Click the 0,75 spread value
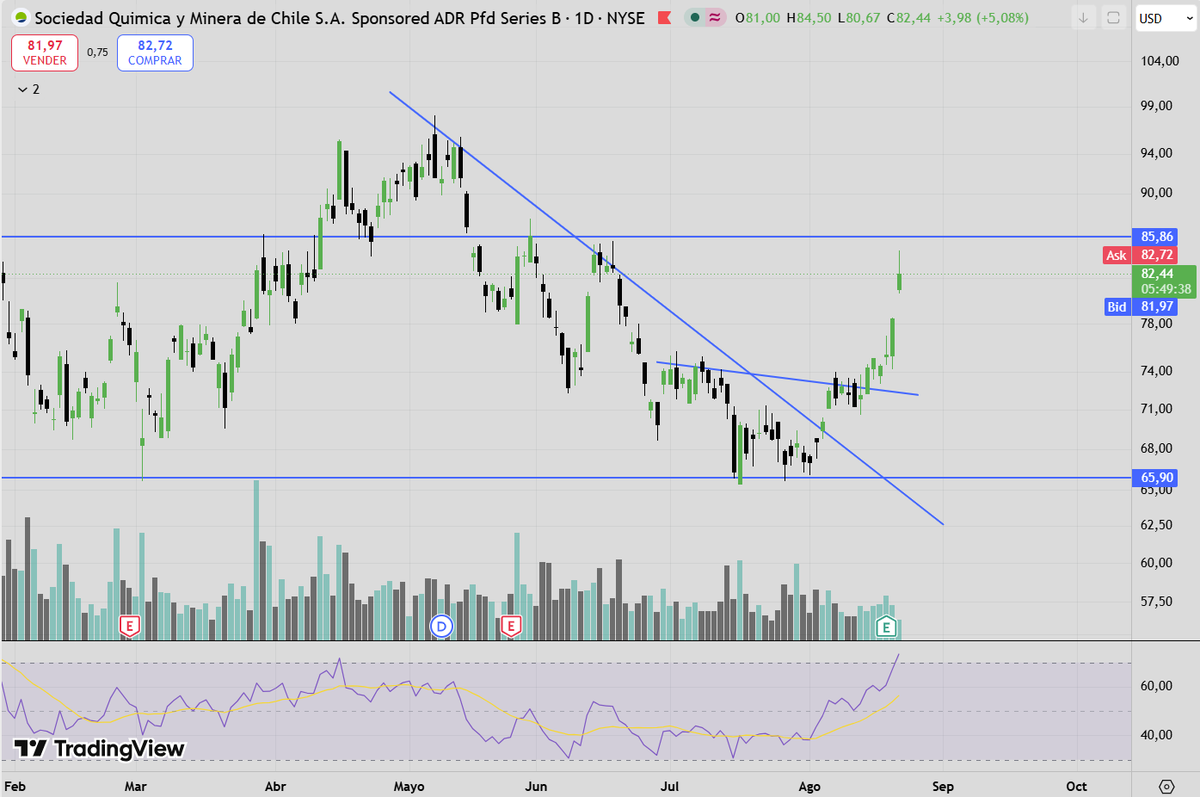 pos(97,53)
